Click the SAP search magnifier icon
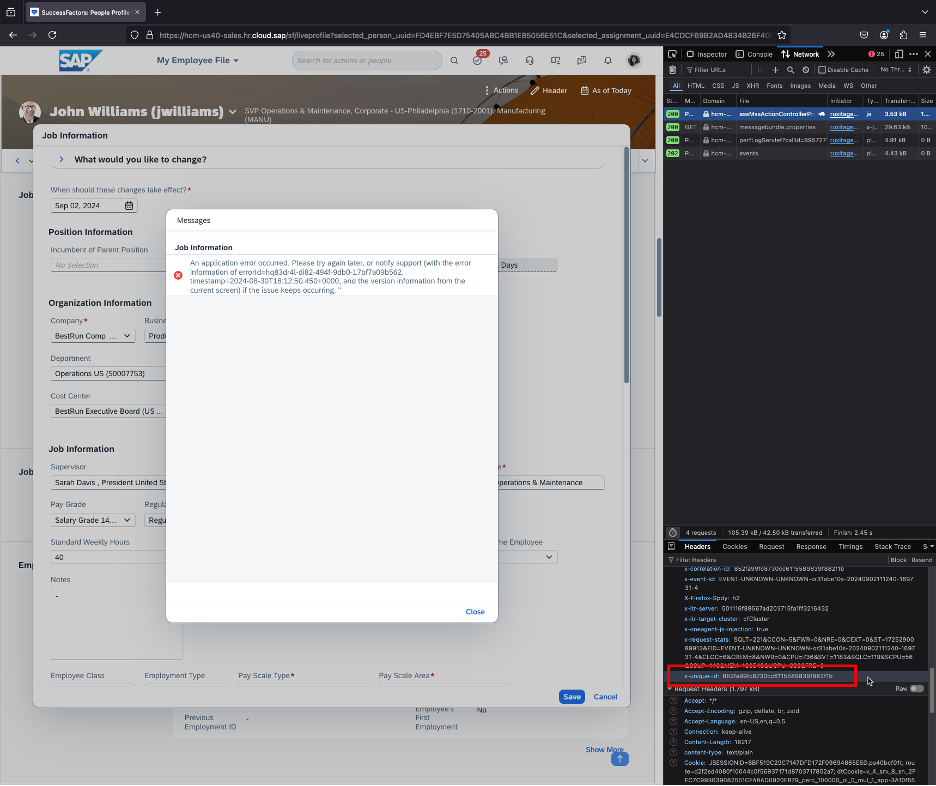Image resolution: width=936 pixels, height=786 pixels. tap(454, 60)
